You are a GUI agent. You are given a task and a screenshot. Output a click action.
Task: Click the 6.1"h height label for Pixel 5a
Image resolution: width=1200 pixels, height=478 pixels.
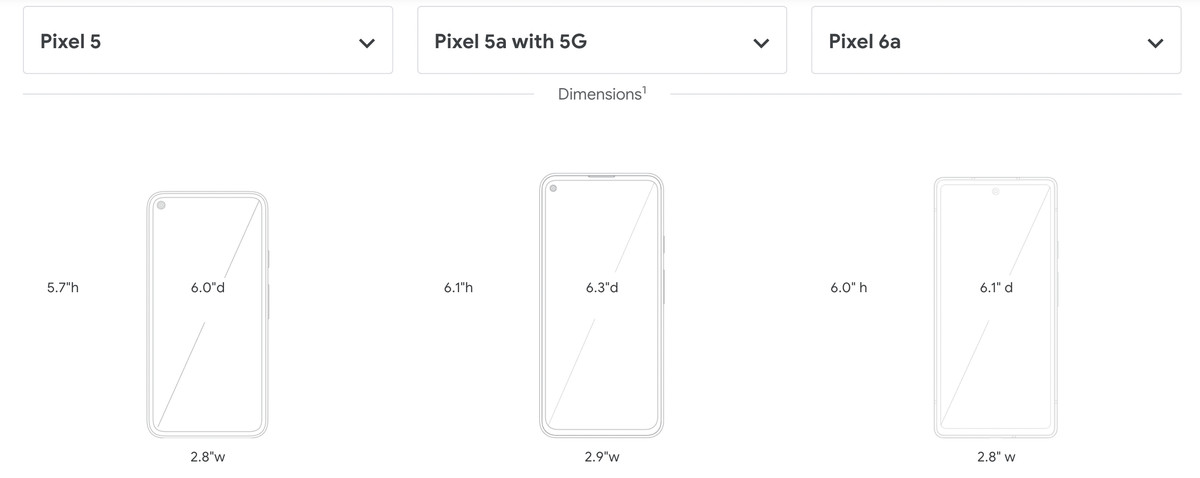click(458, 288)
